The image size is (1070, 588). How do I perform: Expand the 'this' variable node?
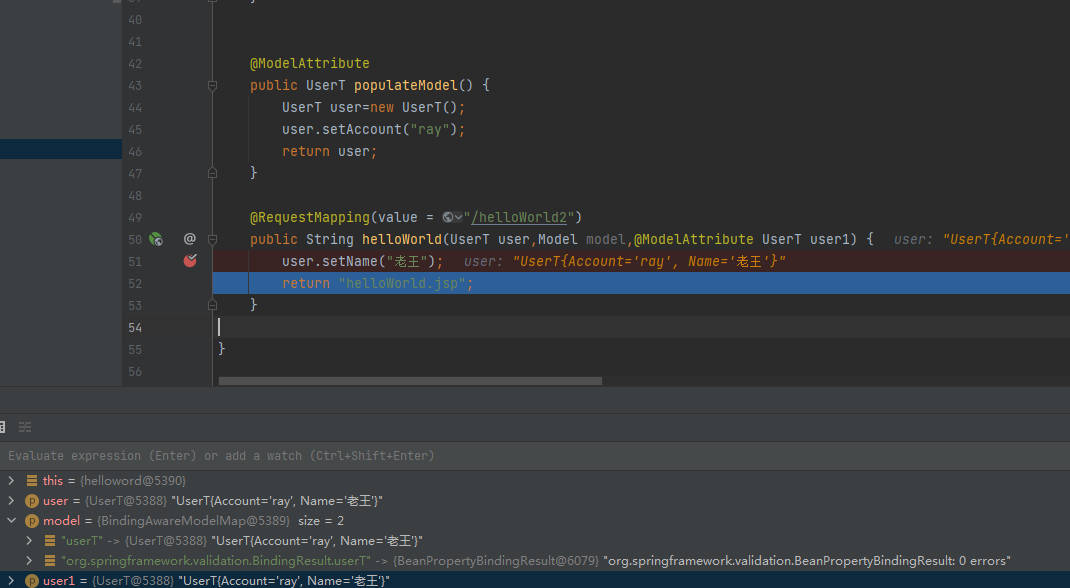[11, 481]
